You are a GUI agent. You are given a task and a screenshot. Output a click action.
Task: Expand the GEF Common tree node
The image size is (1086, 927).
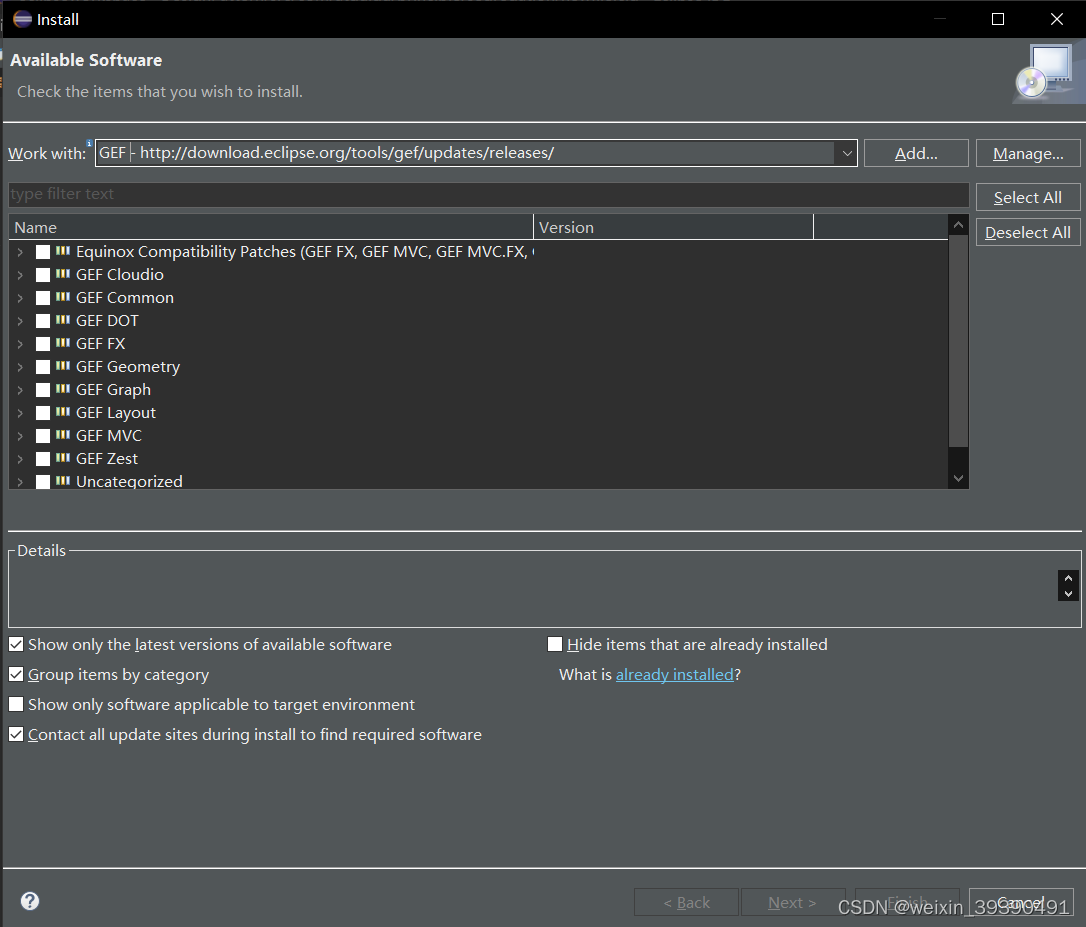point(20,298)
